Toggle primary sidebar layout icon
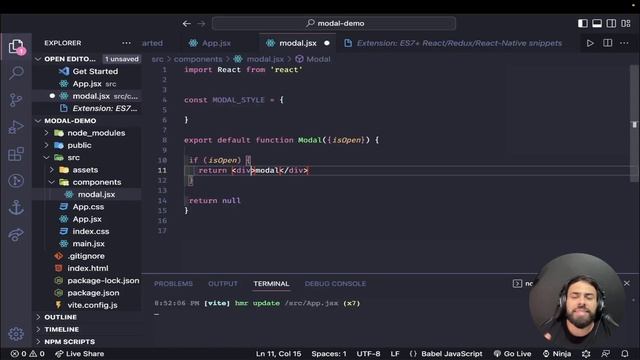Viewport: 640px width, 360px height. tap(582, 23)
